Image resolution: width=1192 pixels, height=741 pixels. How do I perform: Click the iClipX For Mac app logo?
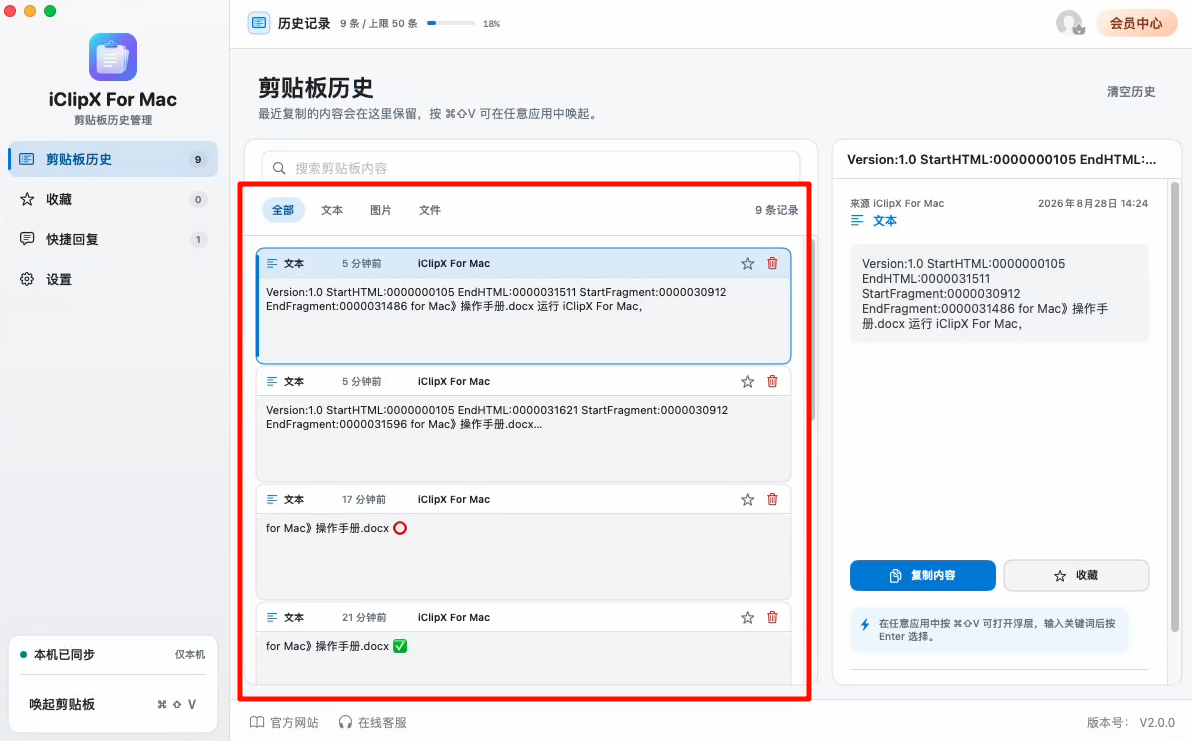113,57
